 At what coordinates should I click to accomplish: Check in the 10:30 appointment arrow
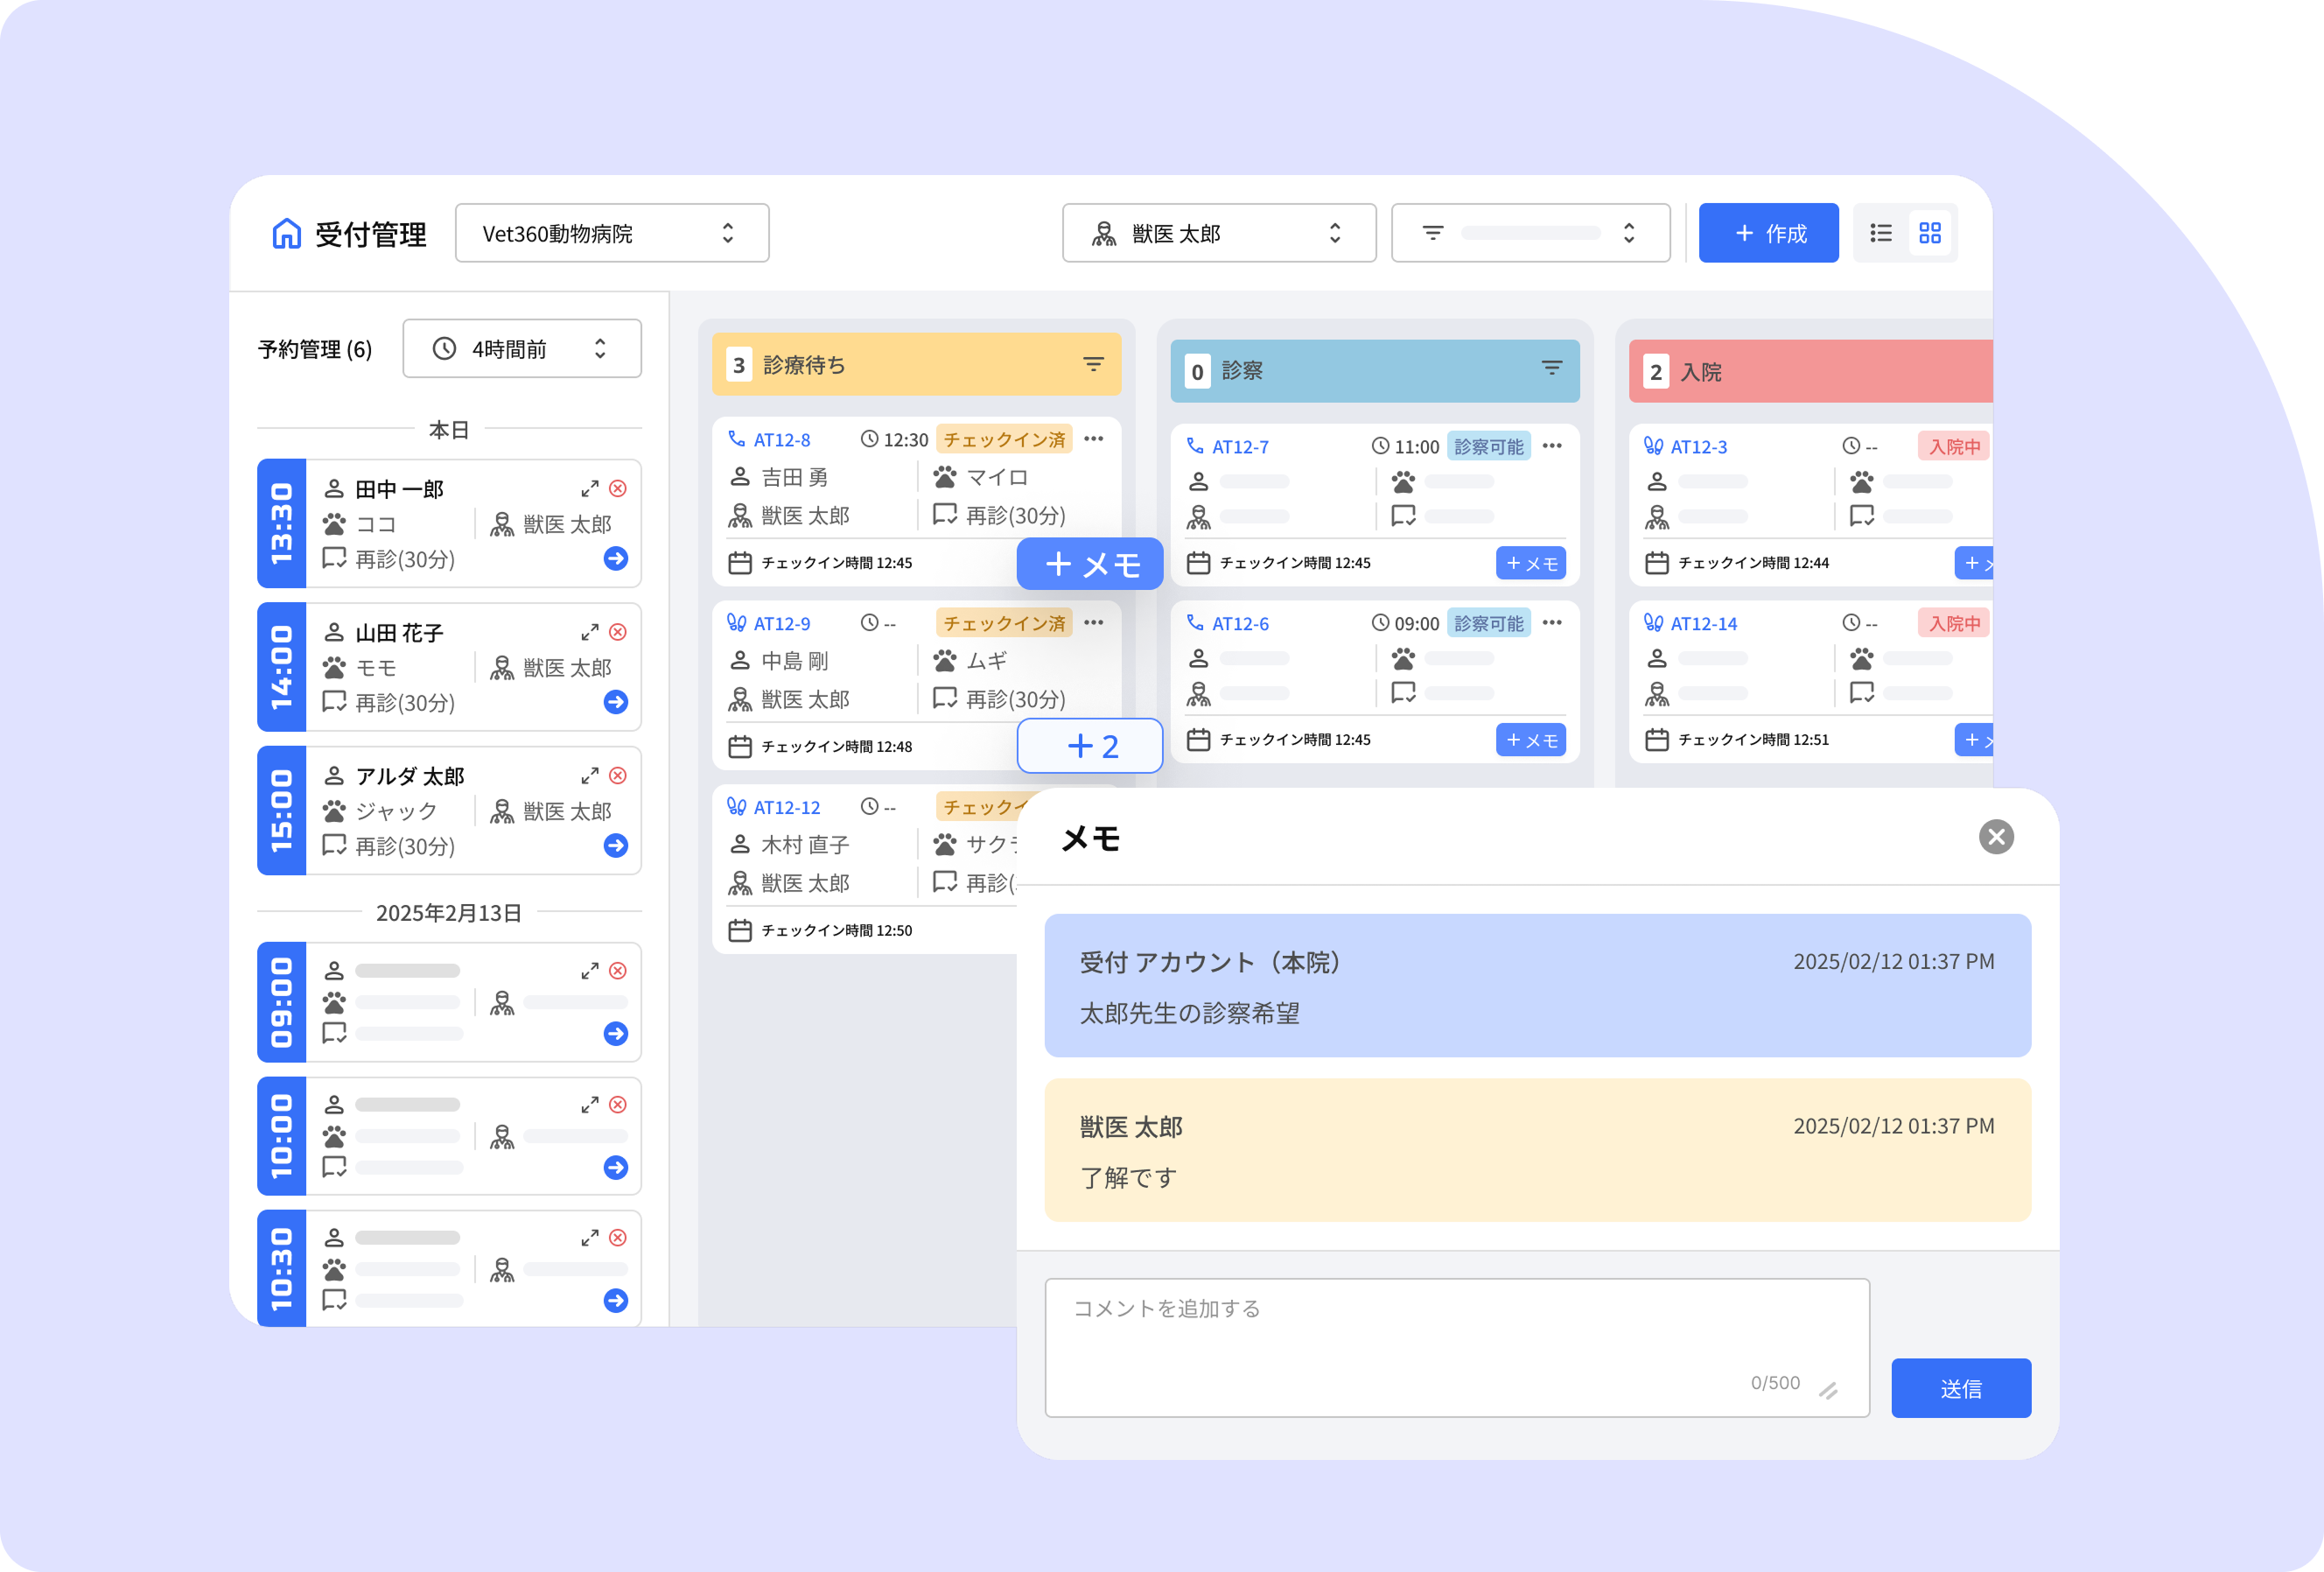(616, 1300)
